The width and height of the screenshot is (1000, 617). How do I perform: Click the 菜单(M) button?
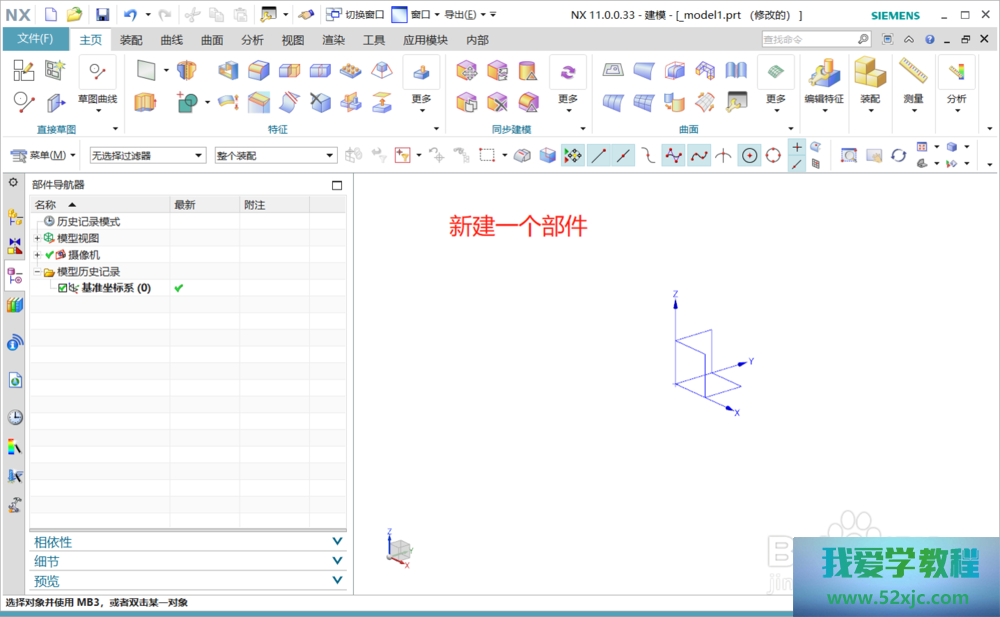(43, 155)
